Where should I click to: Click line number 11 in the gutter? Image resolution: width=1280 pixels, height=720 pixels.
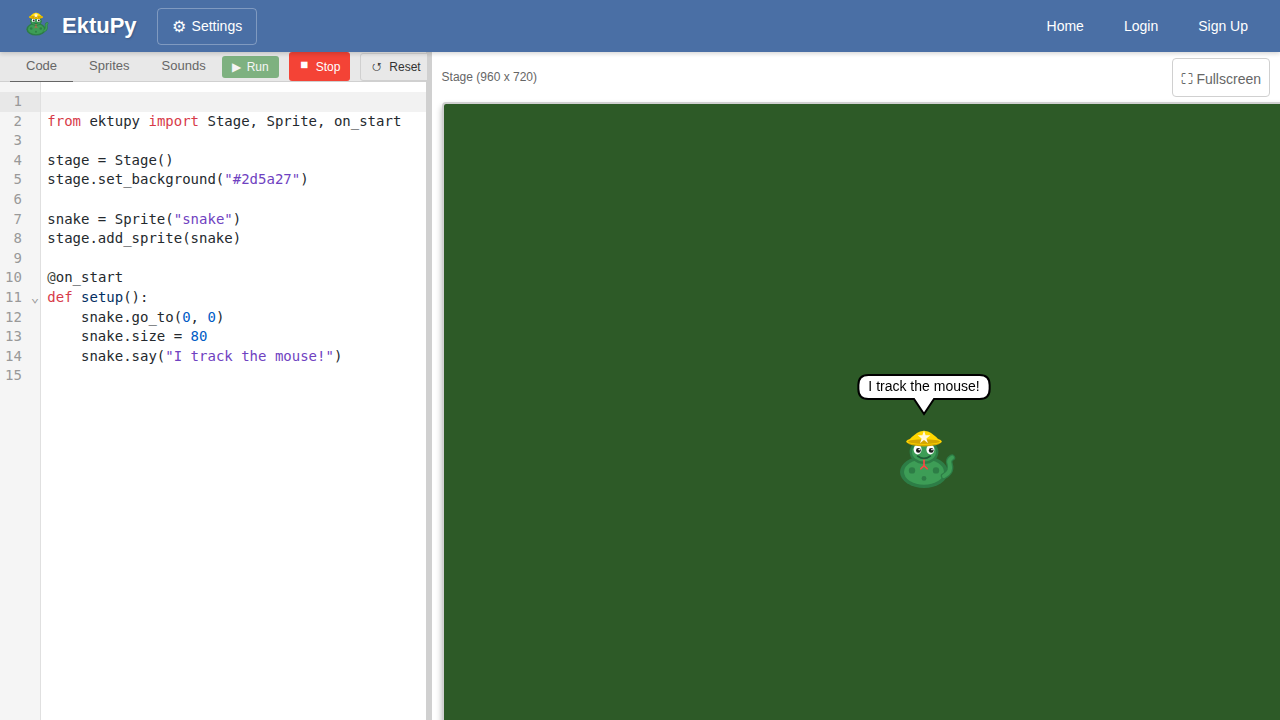tap(14, 298)
